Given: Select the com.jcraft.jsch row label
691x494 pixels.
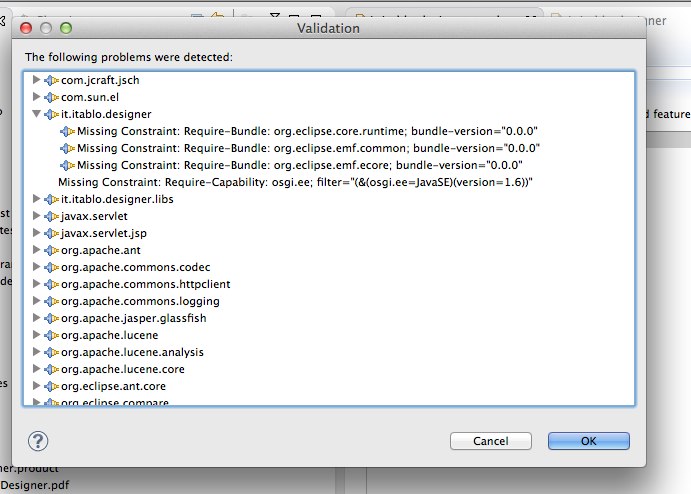Looking at the screenshot, I should tap(100, 80).
